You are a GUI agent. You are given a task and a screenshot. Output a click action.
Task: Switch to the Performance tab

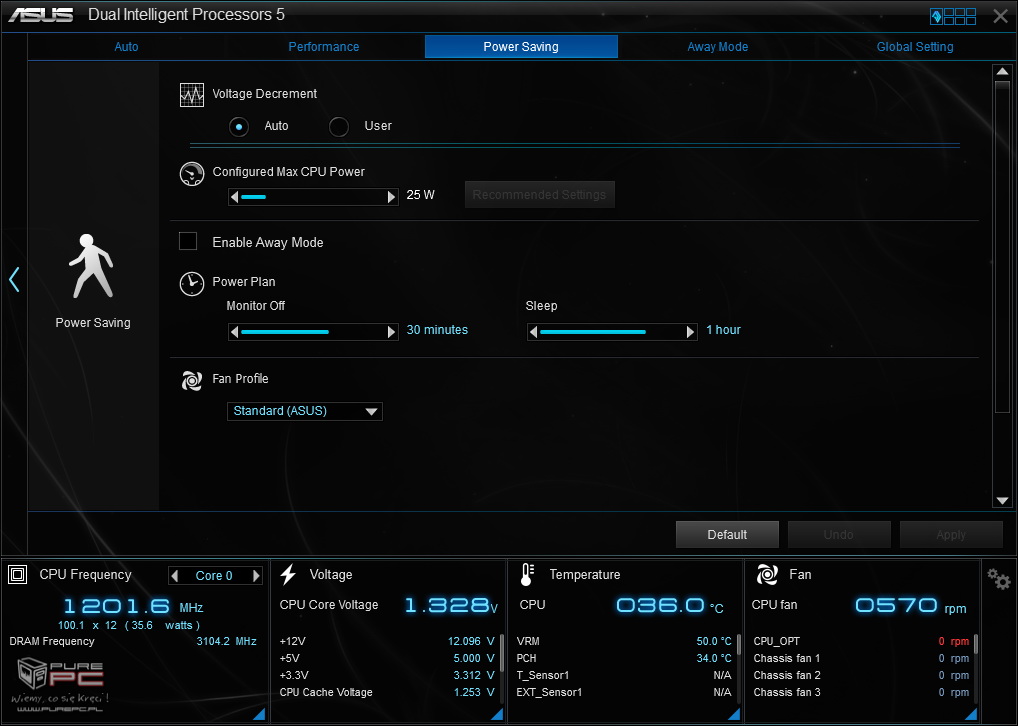pos(324,47)
